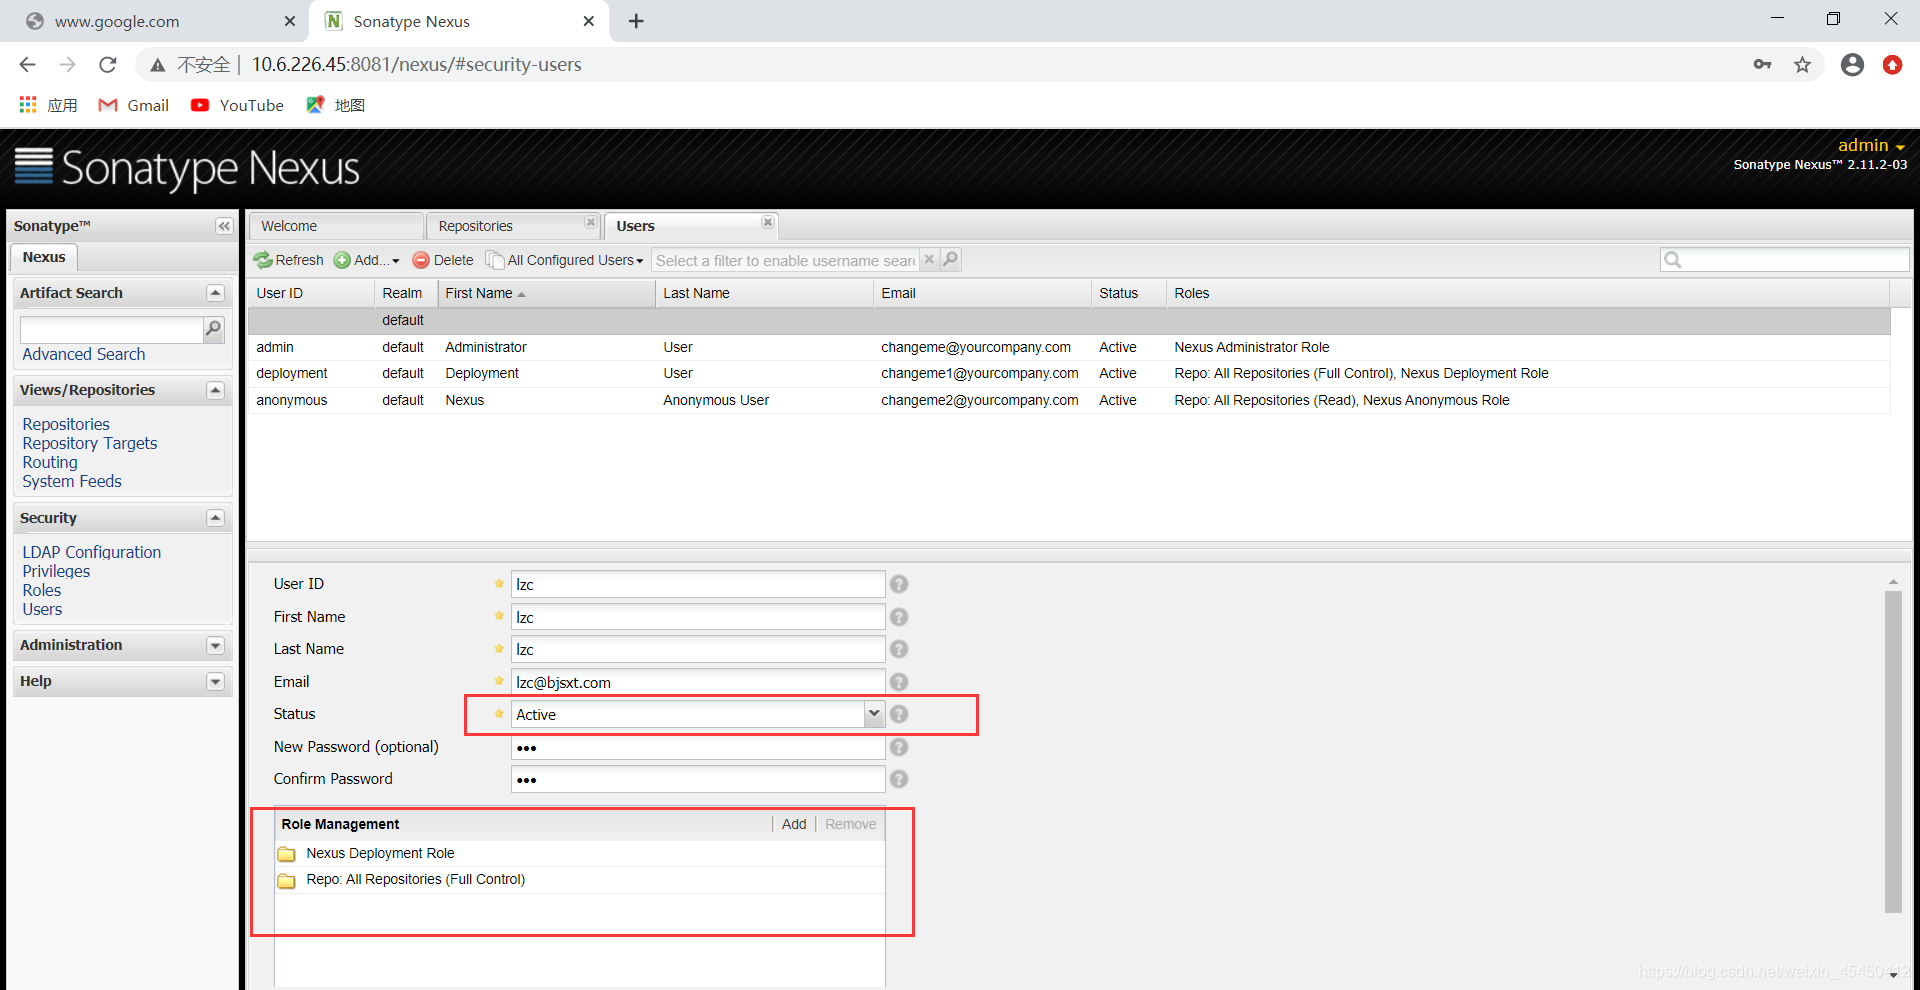Screen dimensions: 1920x990
Task: Sort by the First Name column header
Action: click(x=545, y=293)
